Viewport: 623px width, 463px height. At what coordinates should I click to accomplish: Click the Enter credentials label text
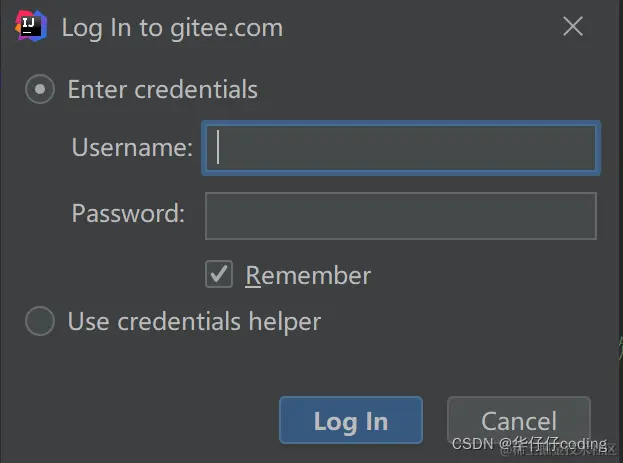[x=163, y=89]
